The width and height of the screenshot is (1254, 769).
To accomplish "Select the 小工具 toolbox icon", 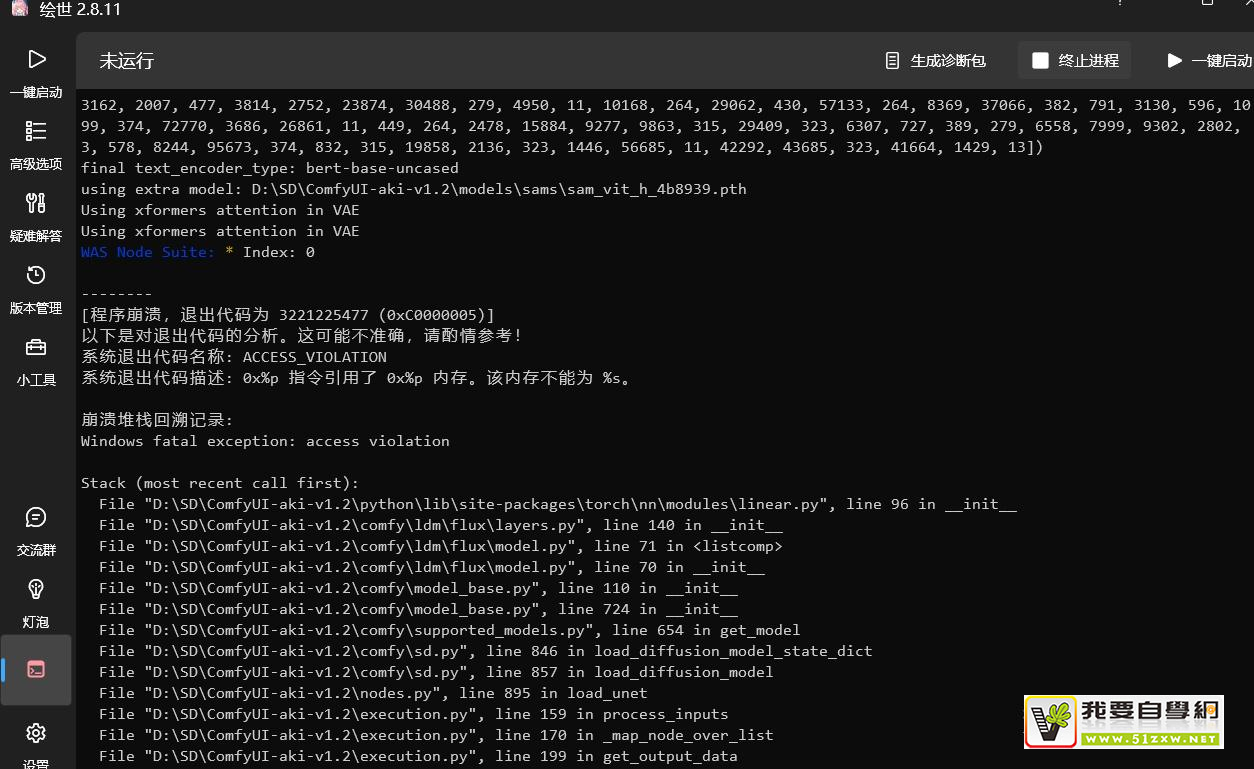I will click(x=36, y=360).
